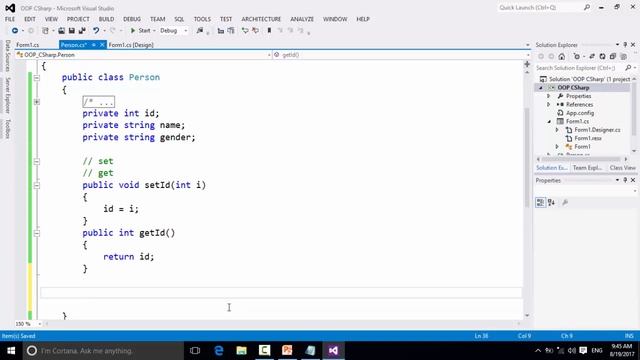Open the Debug configuration dropdown

tap(186, 31)
